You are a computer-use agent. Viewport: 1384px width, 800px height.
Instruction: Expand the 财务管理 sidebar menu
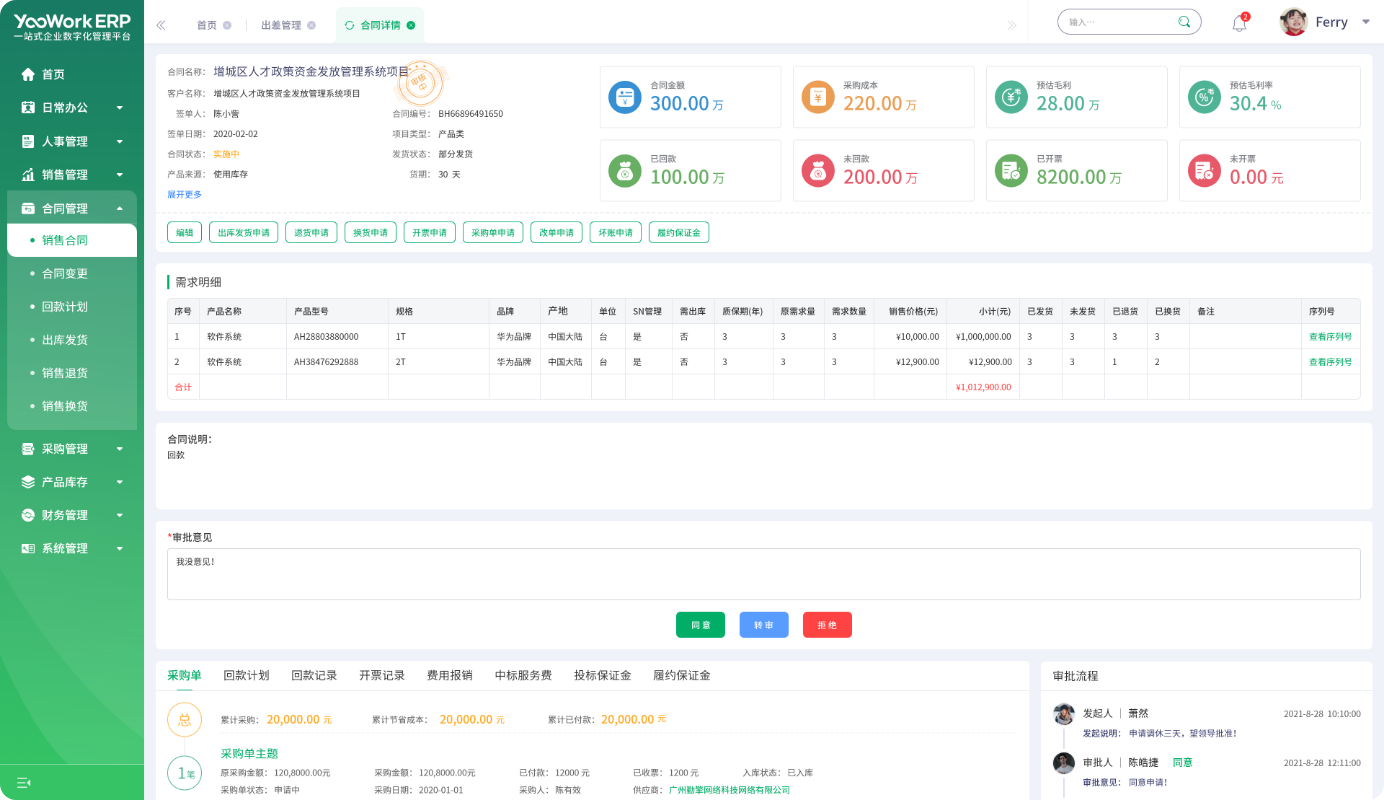click(x=71, y=515)
